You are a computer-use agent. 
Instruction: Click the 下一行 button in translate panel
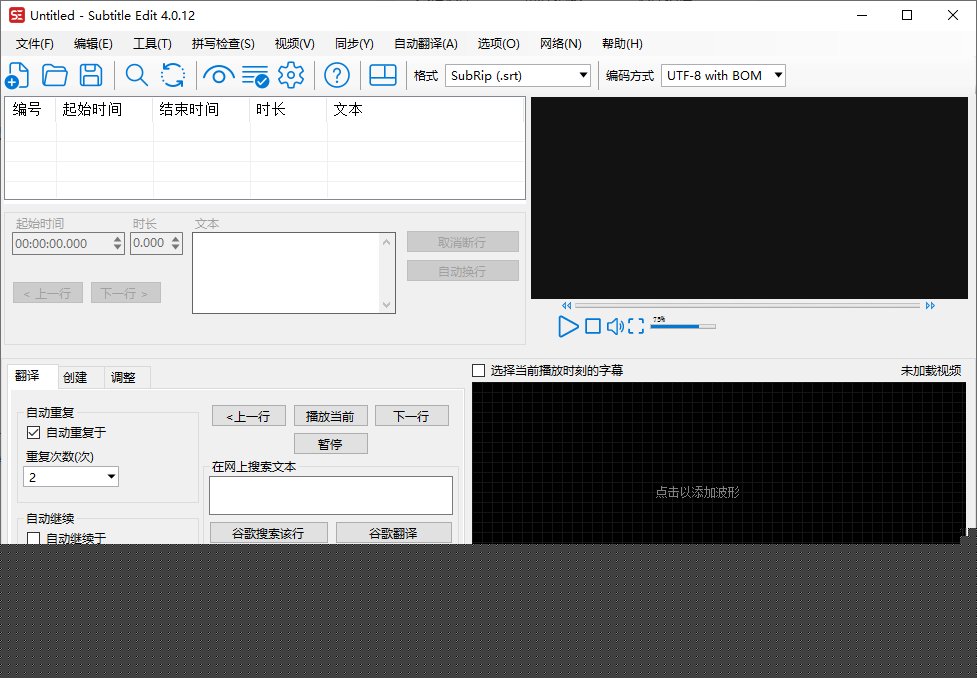tap(412, 416)
